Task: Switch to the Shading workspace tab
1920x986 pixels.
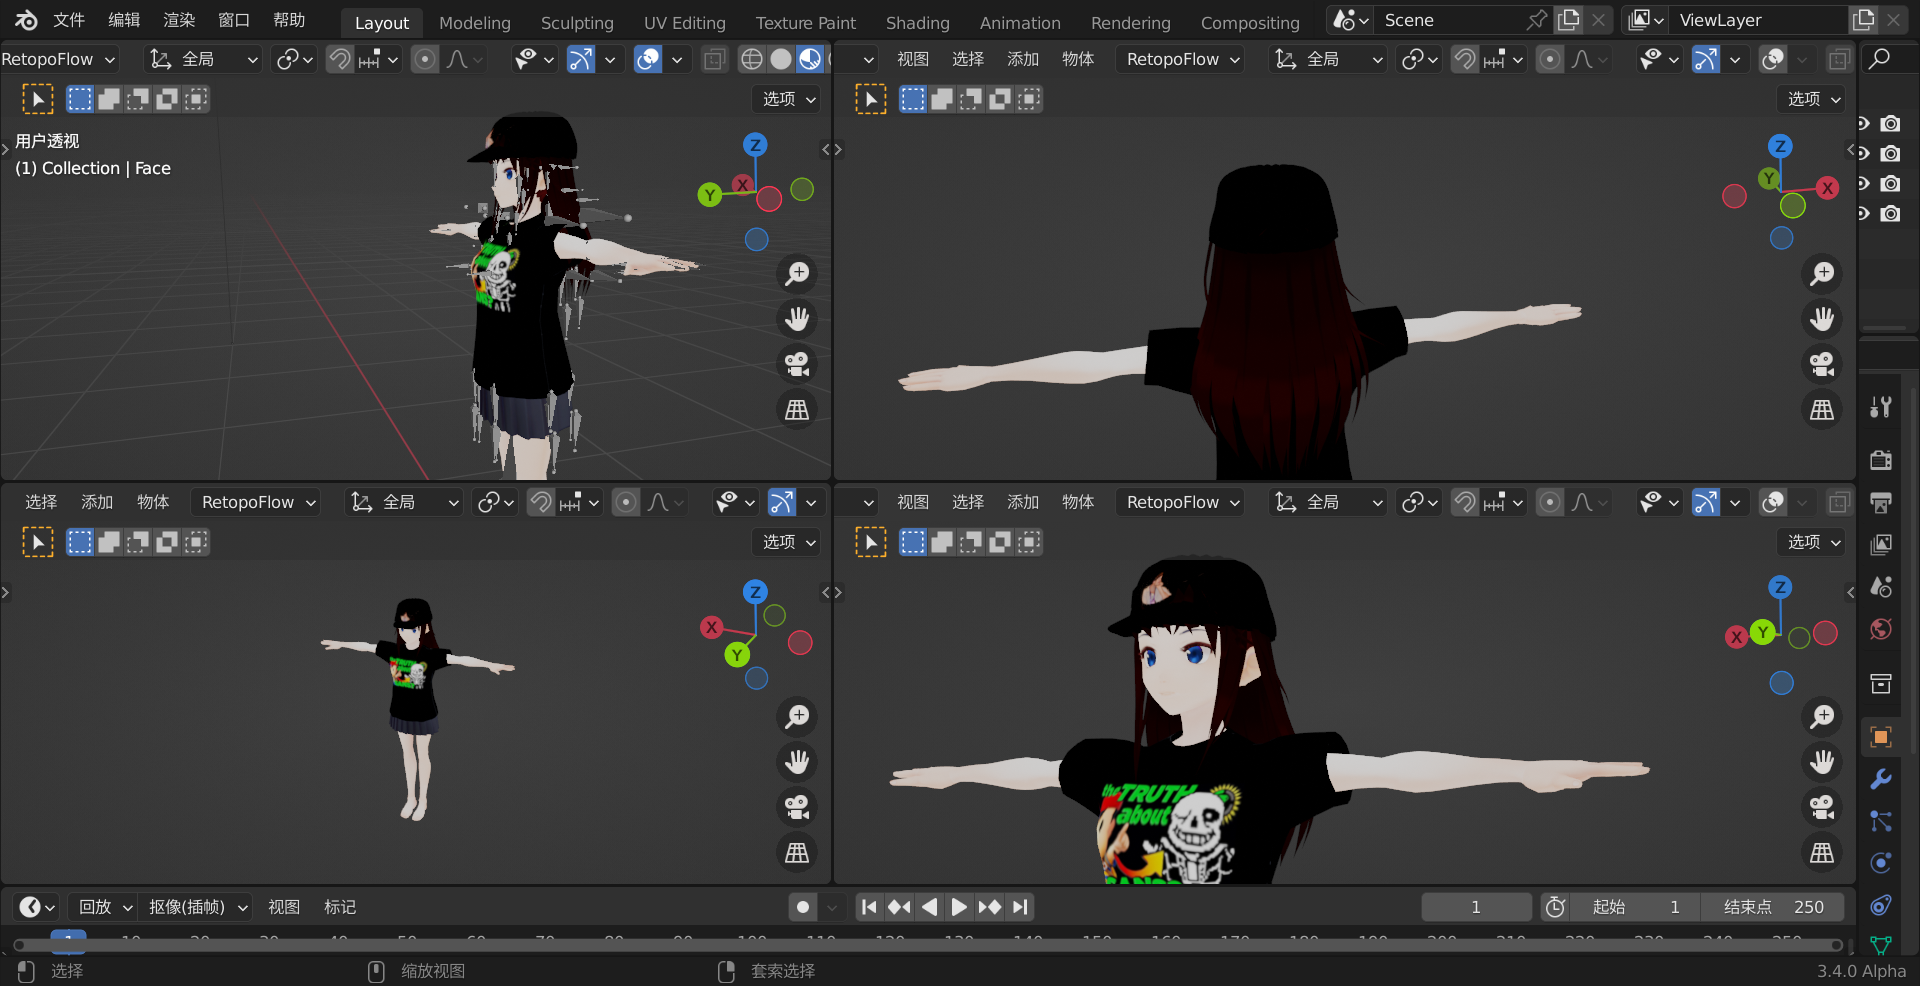Action: (x=917, y=22)
